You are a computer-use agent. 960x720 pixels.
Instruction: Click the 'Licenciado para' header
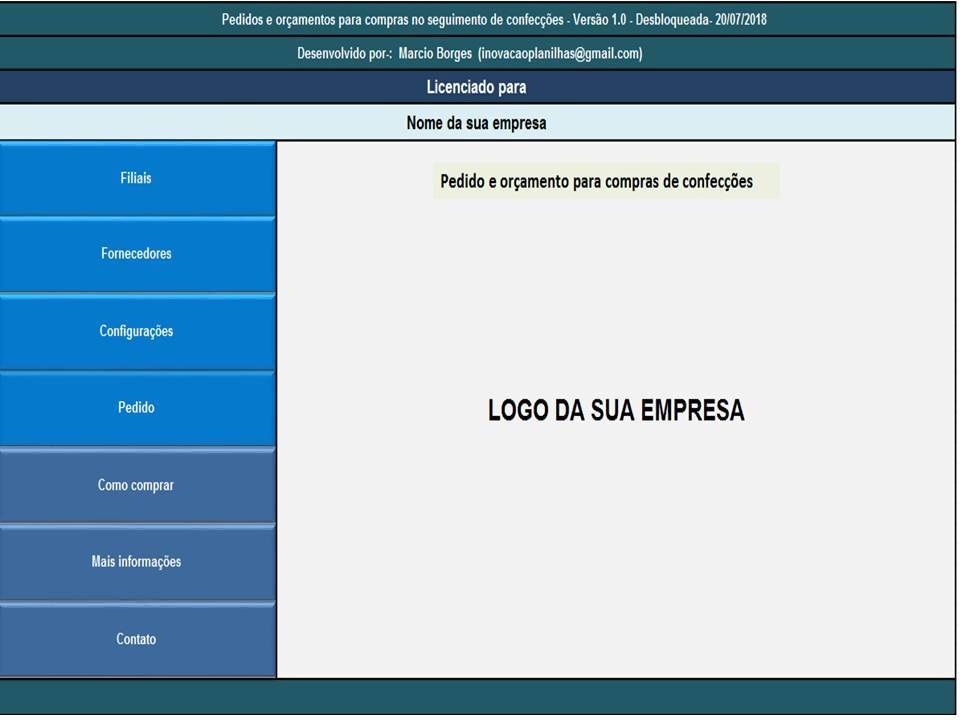tap(477, 87)
